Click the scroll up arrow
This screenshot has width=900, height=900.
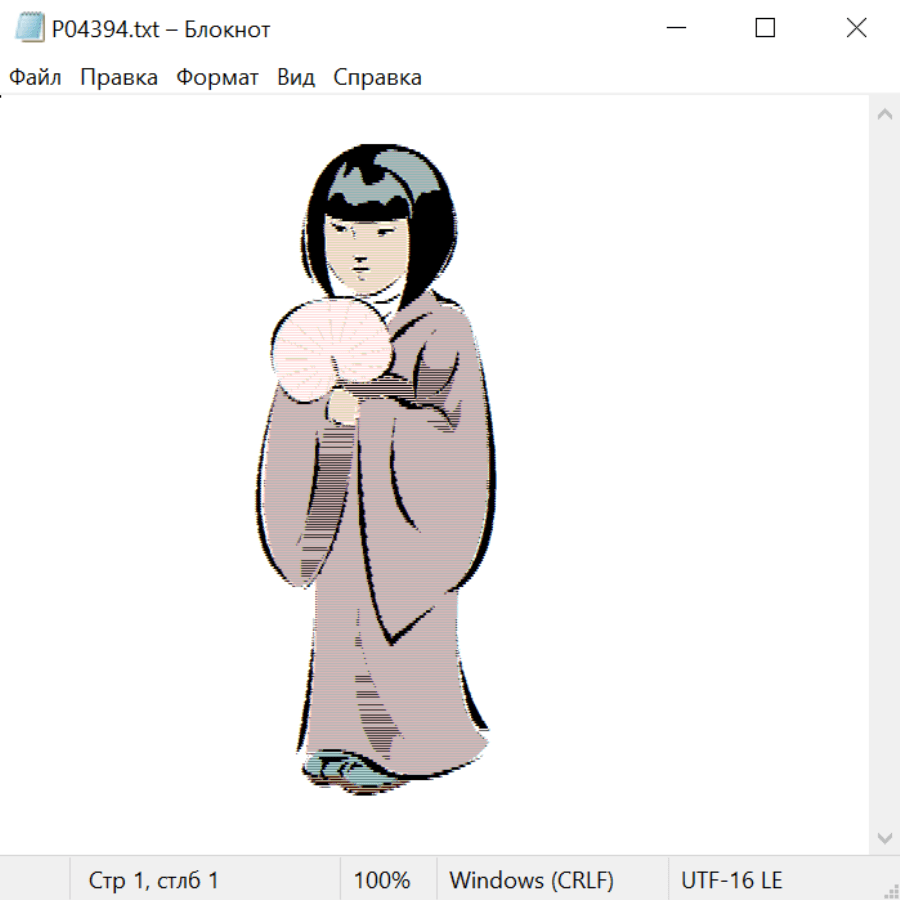[x=884, y=114]
